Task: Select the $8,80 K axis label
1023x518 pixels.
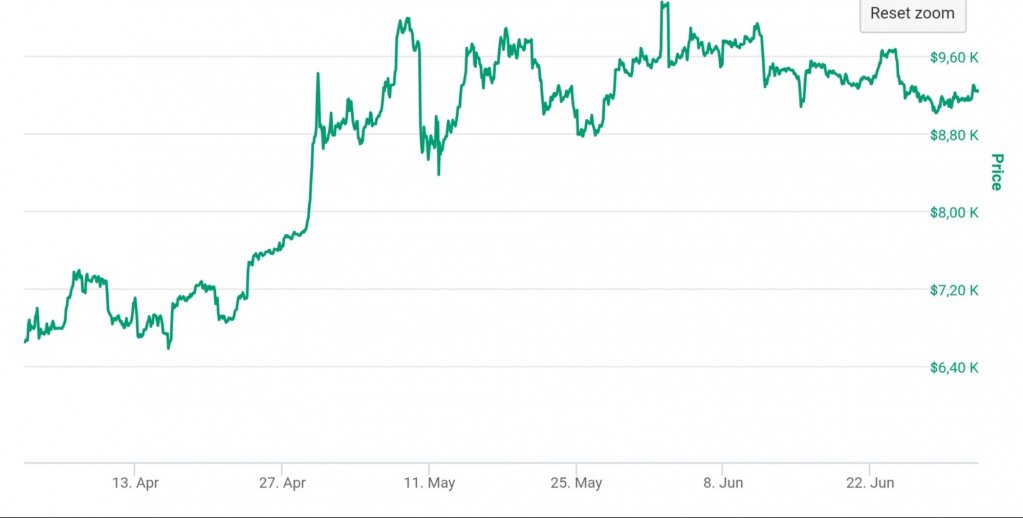Action: pos(954,135)
